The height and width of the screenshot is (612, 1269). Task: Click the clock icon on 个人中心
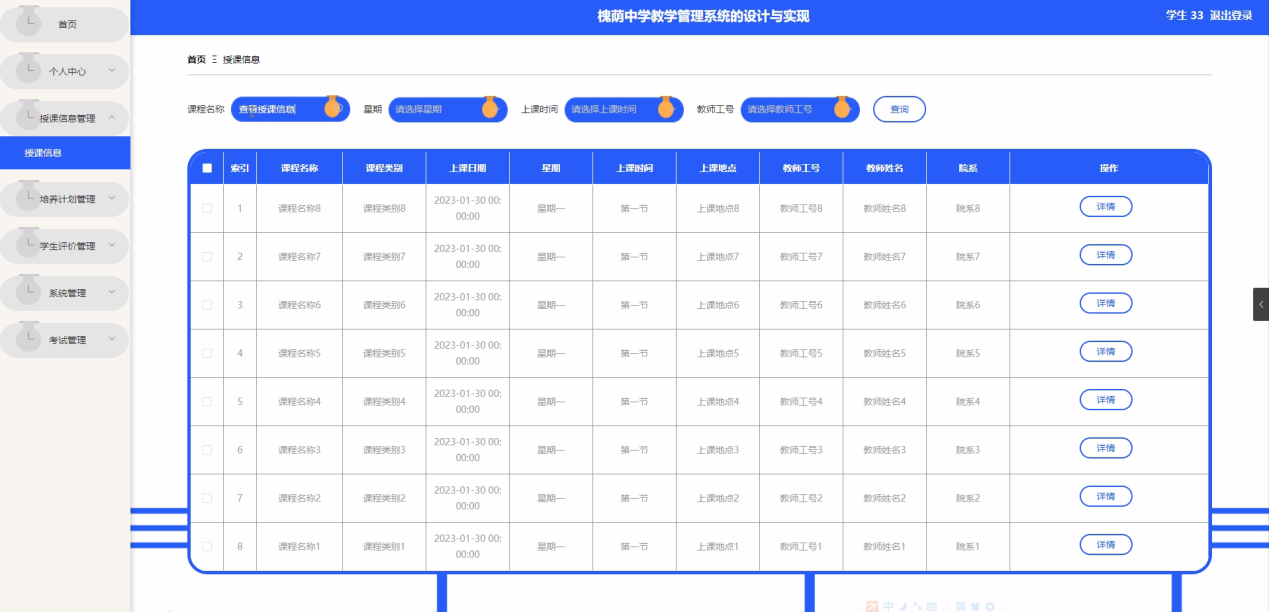(29, 68)
